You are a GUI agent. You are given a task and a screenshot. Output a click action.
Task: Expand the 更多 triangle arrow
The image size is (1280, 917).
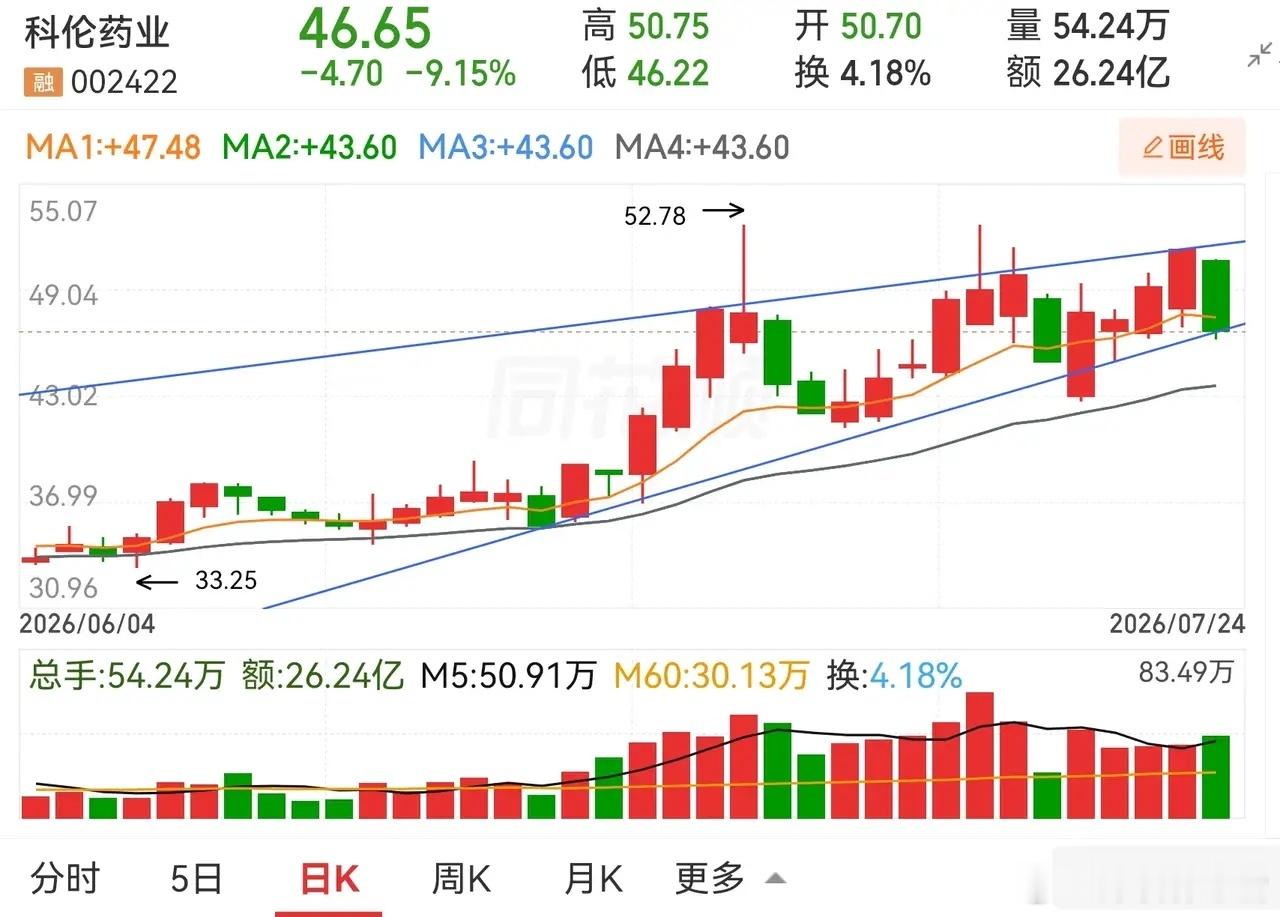coord(775,879)
